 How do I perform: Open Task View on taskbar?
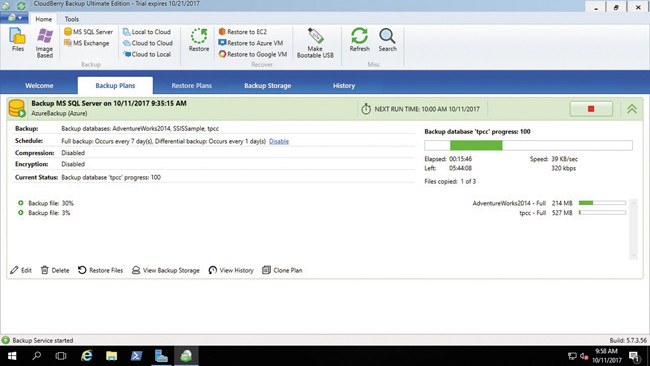click(61, 356)
